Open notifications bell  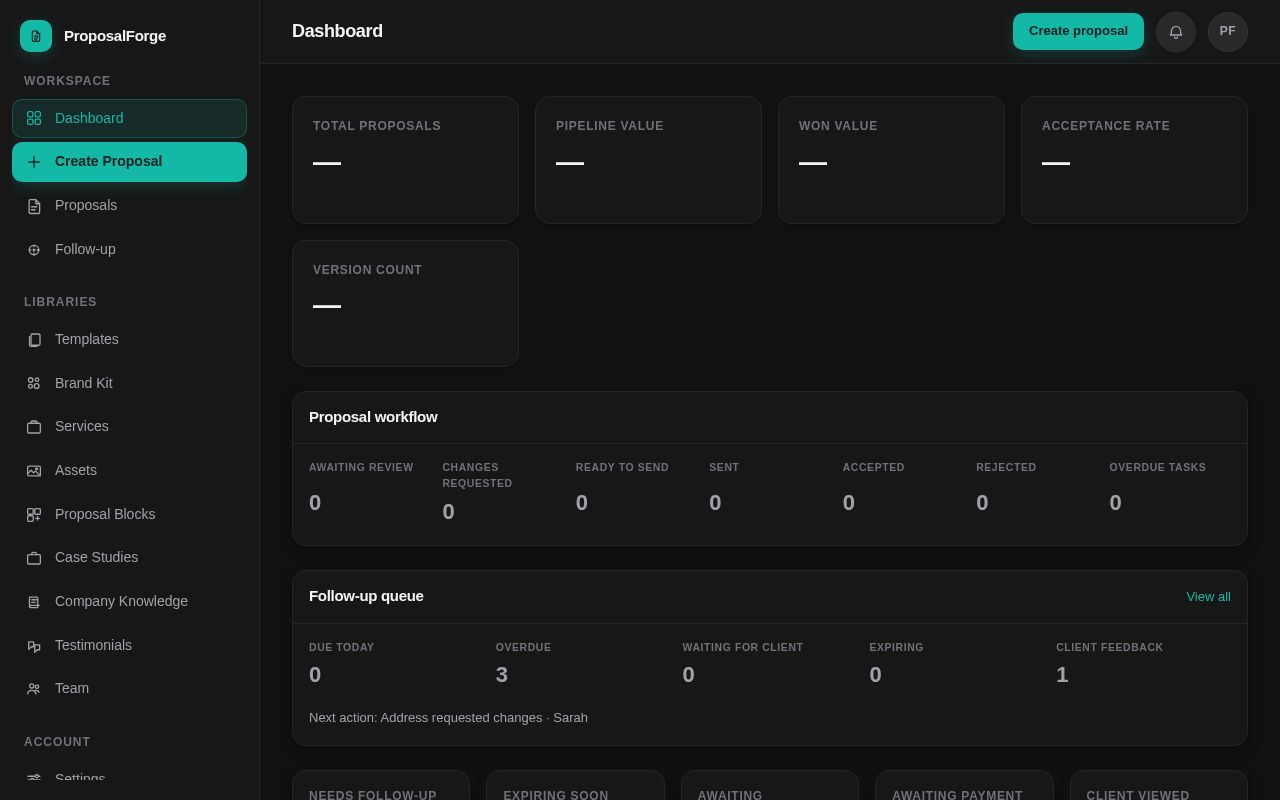(x=1176, y=32)
